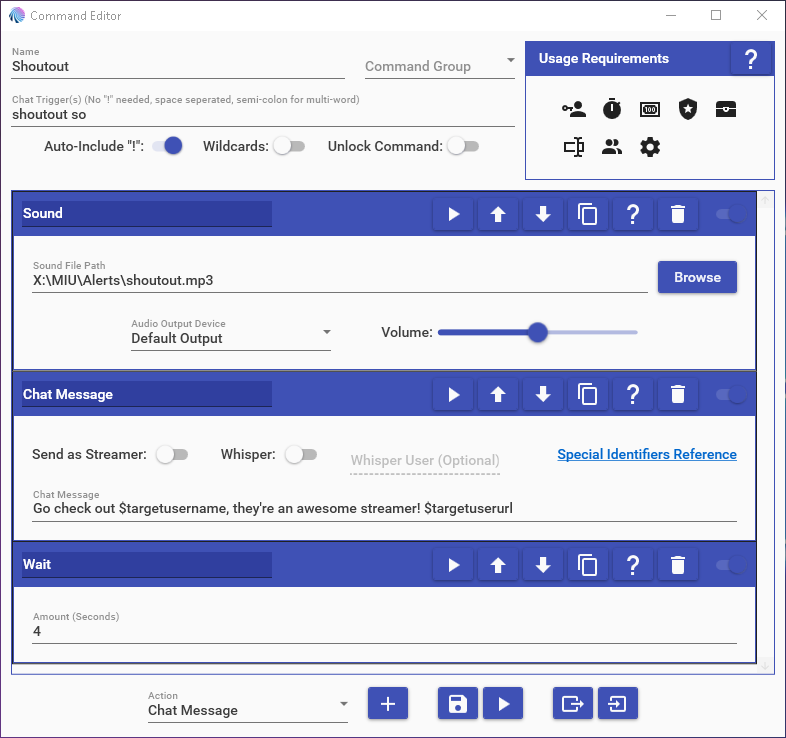The image size is (786, 738).
Task: Open the Command Group dropdown
Action: pos(440,66)
